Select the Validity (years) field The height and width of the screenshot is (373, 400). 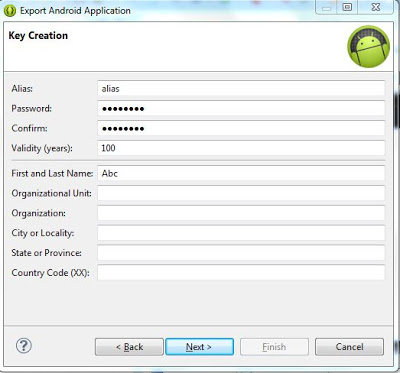pyautogui.click(x=241, y=148)
